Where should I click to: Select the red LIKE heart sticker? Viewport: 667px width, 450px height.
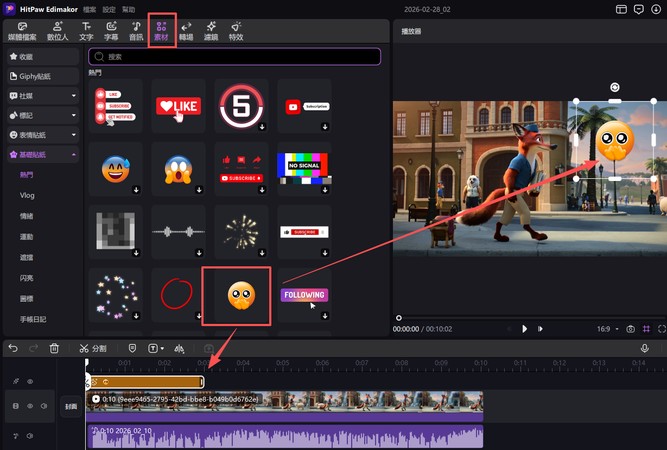[178, 106]
